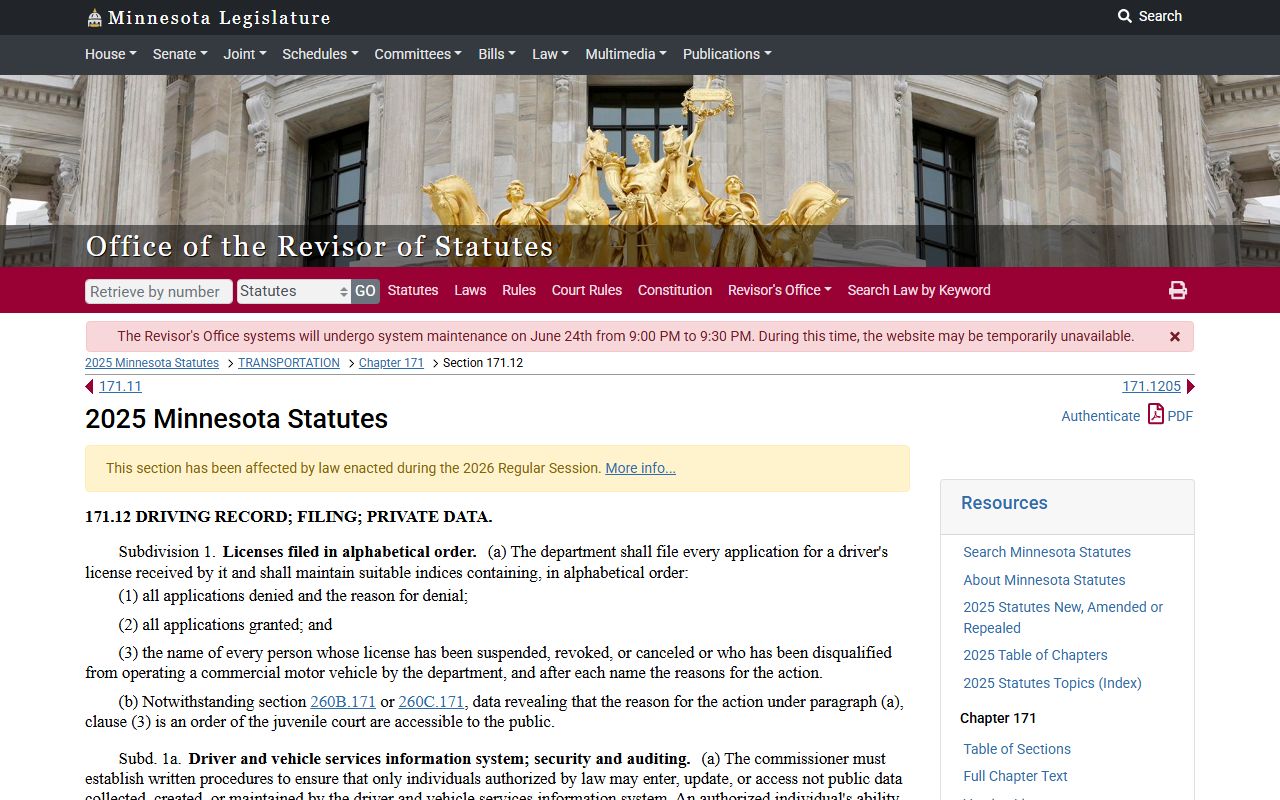Click the Minnesota Legislature header text
Viewport: 1280px width, 800px height.
(219, 18)
